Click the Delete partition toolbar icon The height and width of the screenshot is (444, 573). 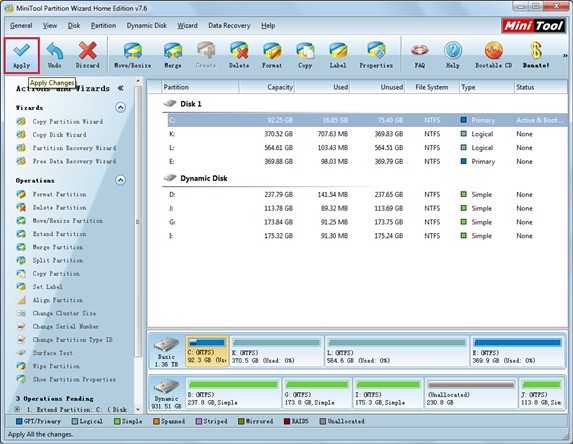point(239,56)
